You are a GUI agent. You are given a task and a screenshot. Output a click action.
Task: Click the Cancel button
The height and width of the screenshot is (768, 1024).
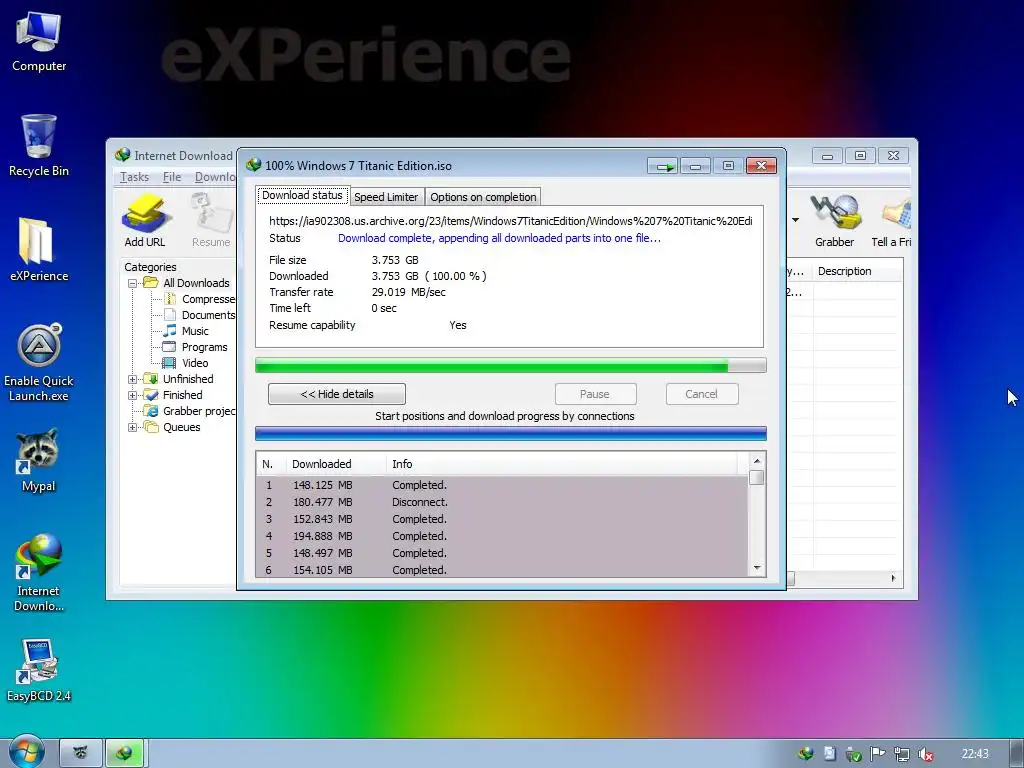[701, 394]
